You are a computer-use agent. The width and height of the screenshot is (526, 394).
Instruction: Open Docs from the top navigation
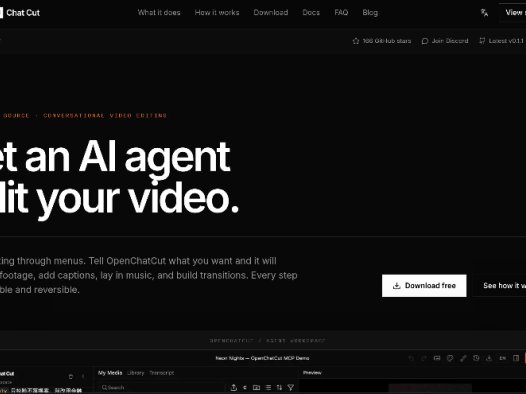(311, 13)
